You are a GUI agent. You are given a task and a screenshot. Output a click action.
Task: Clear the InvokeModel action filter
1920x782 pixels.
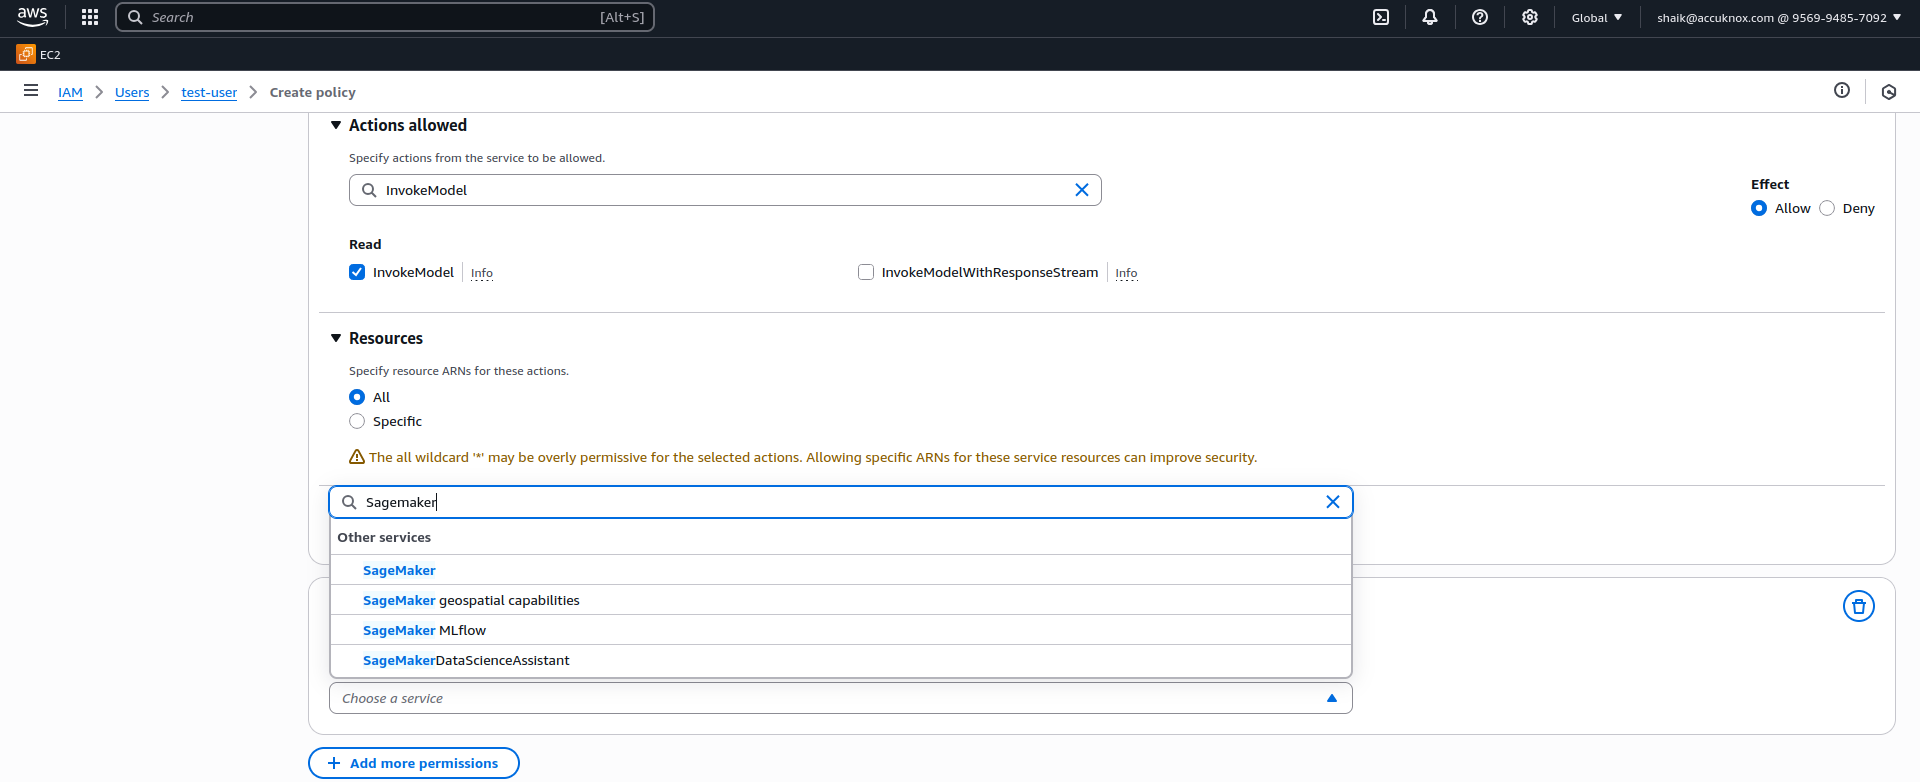pos(1081,190)
